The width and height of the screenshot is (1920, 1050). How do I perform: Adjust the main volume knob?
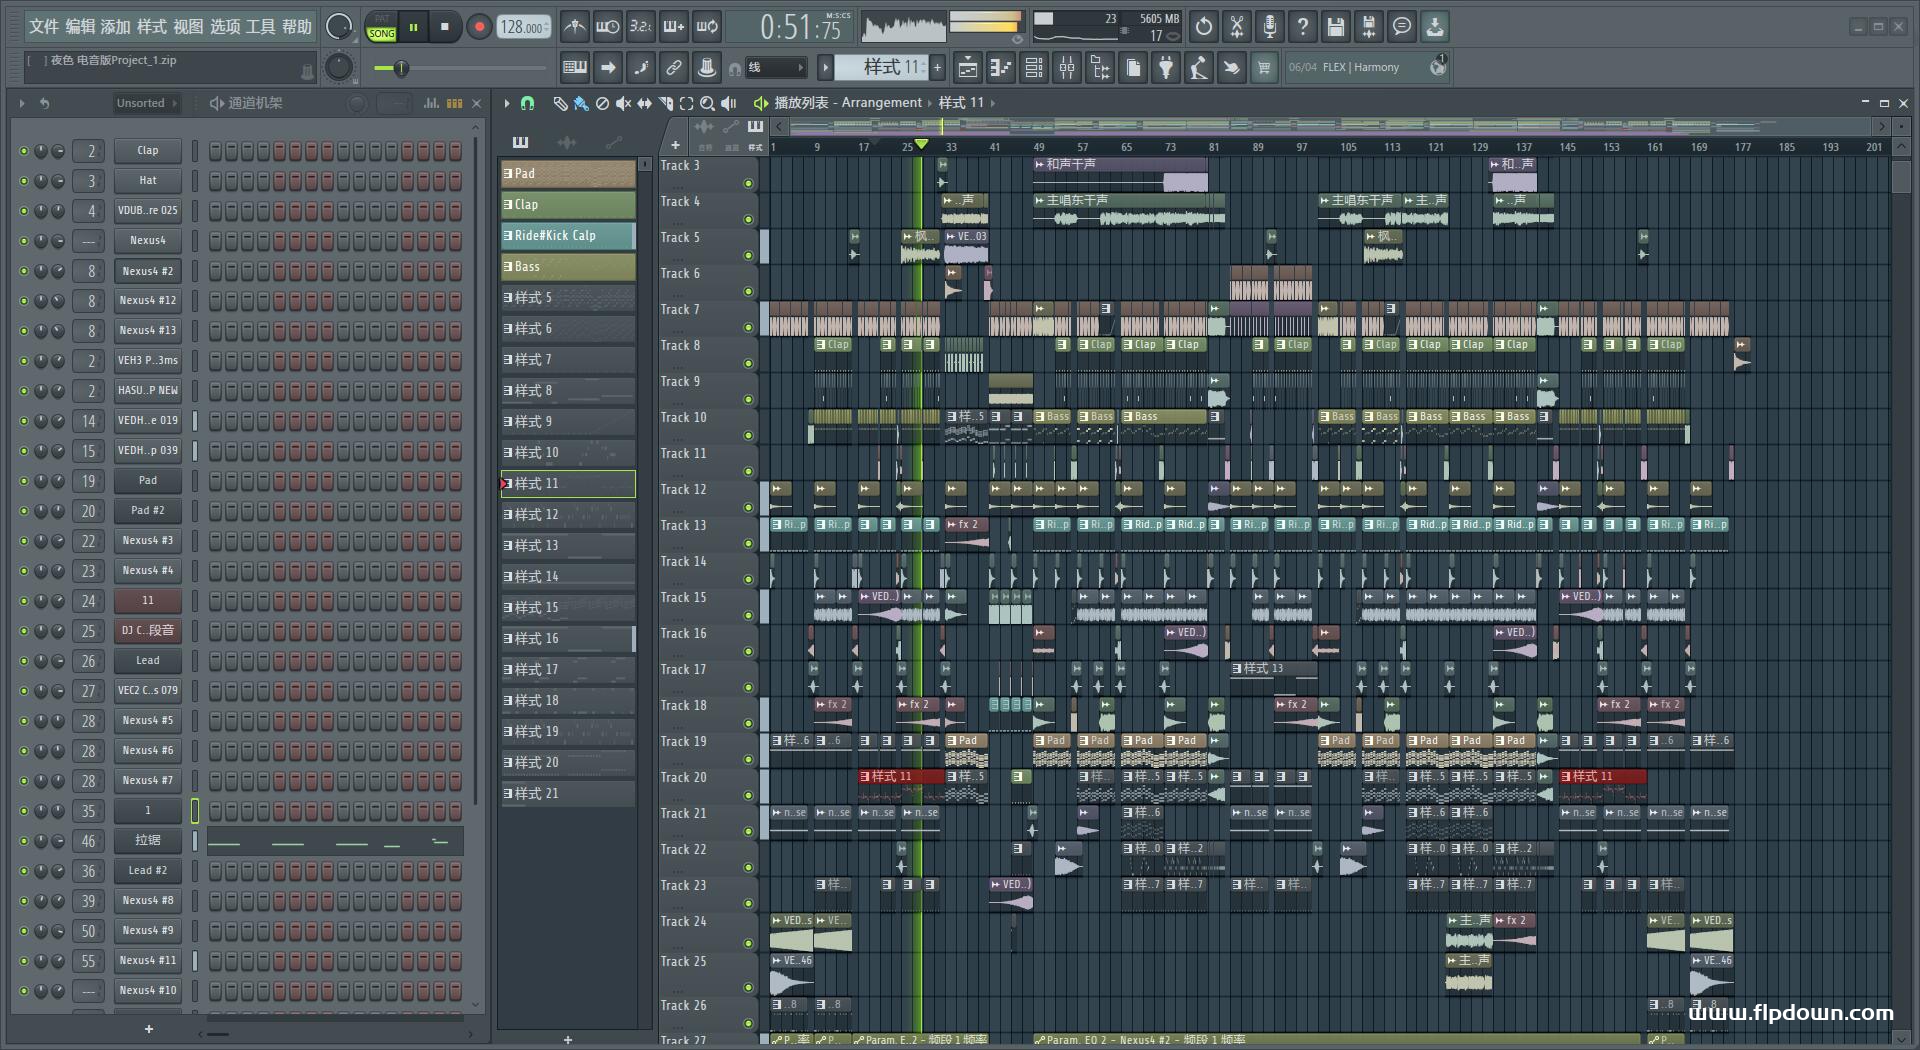(x=340, y=27)
